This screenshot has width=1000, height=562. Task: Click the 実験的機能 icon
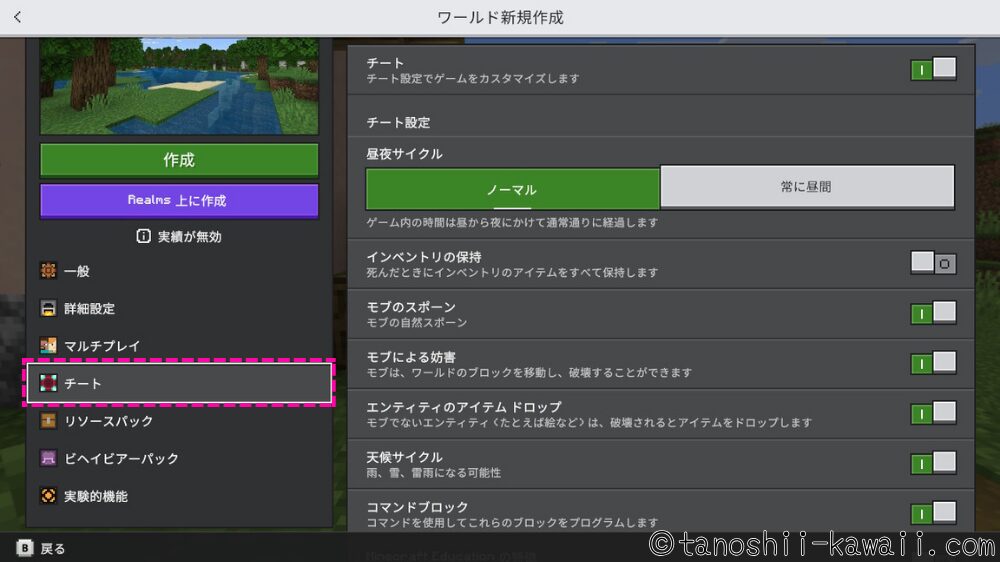(48, 496)
